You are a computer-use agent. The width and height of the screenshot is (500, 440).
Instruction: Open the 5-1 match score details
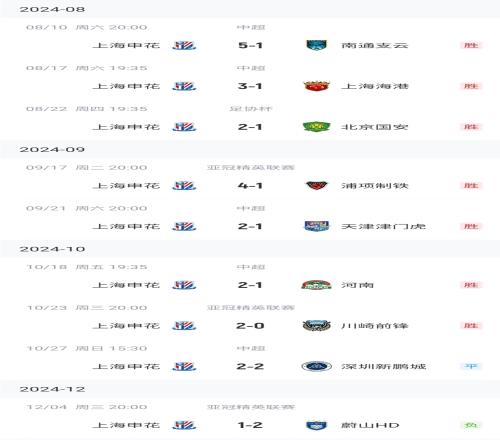(250, 45)
